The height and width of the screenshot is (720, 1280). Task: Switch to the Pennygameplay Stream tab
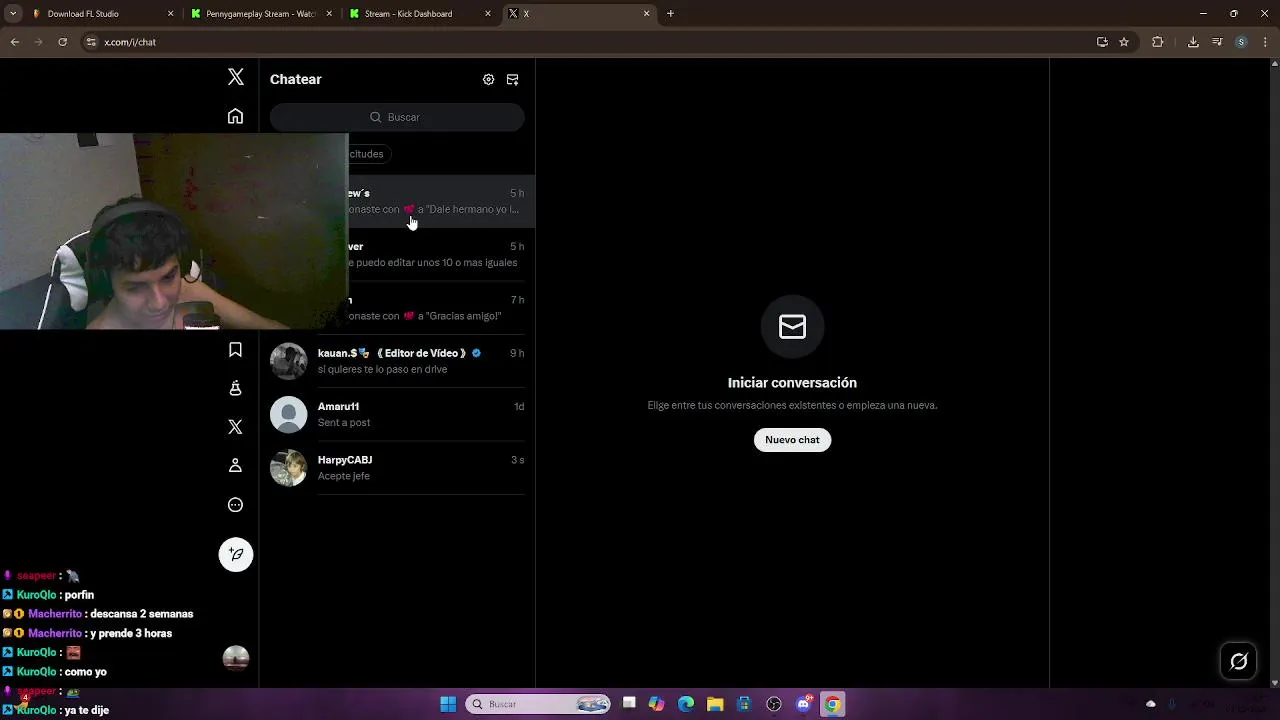coord(260,14)
